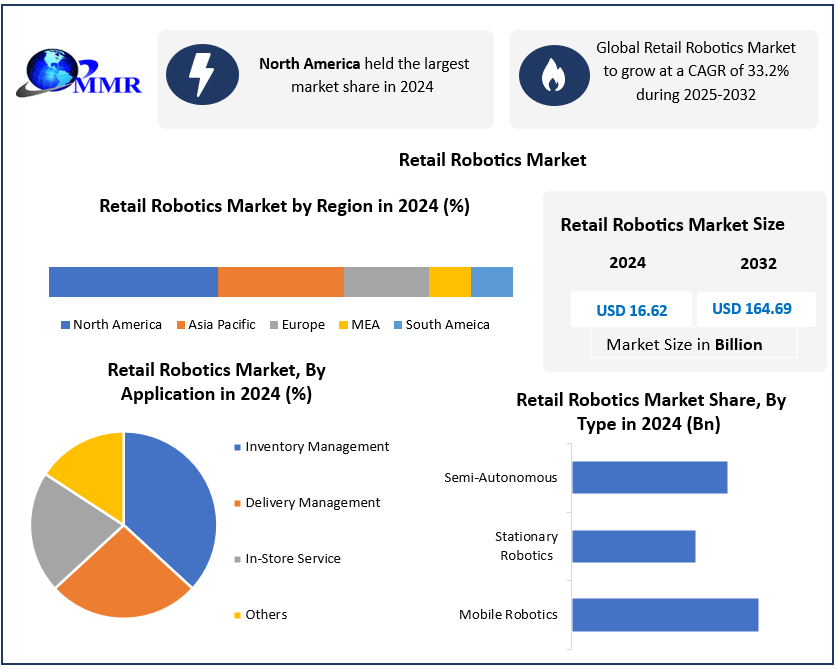Screen dimensions: 837x669
Task: Click the Stationary Robotics bar
Action: pos(633,546)
